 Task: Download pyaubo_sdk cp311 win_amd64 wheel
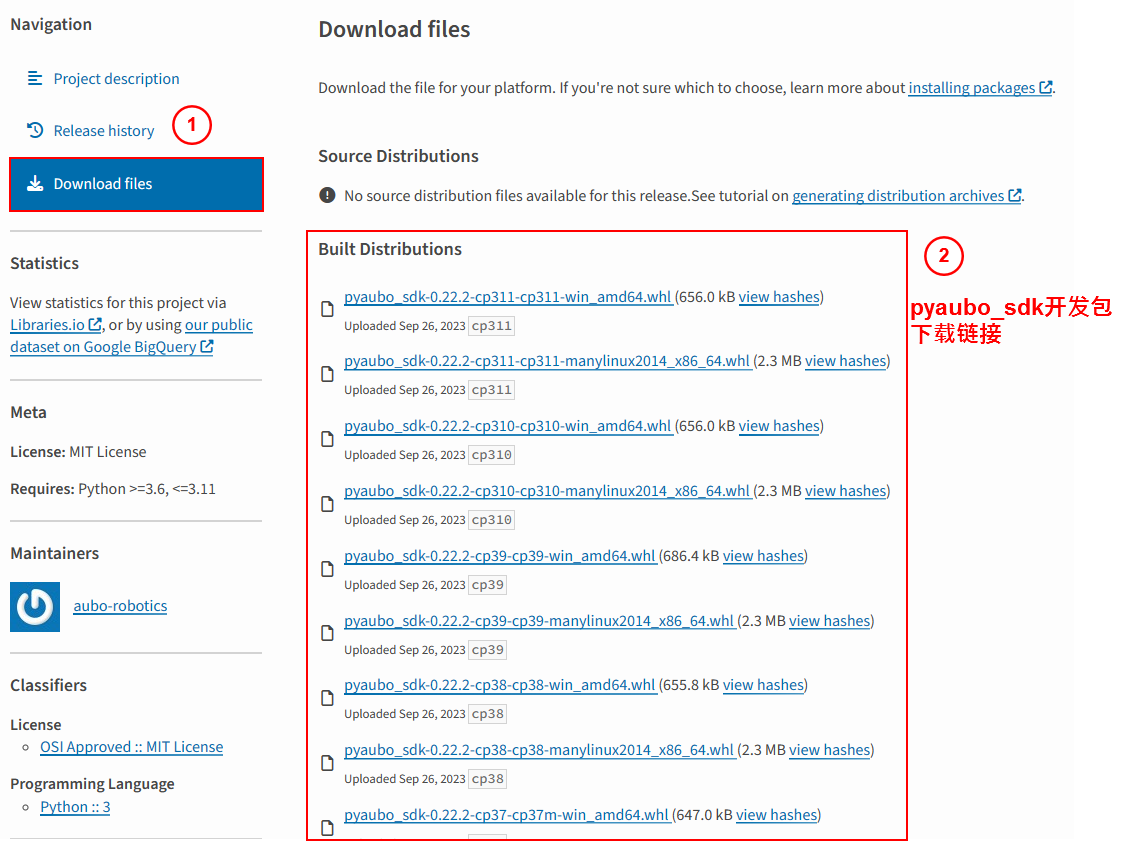click(508, 297)
